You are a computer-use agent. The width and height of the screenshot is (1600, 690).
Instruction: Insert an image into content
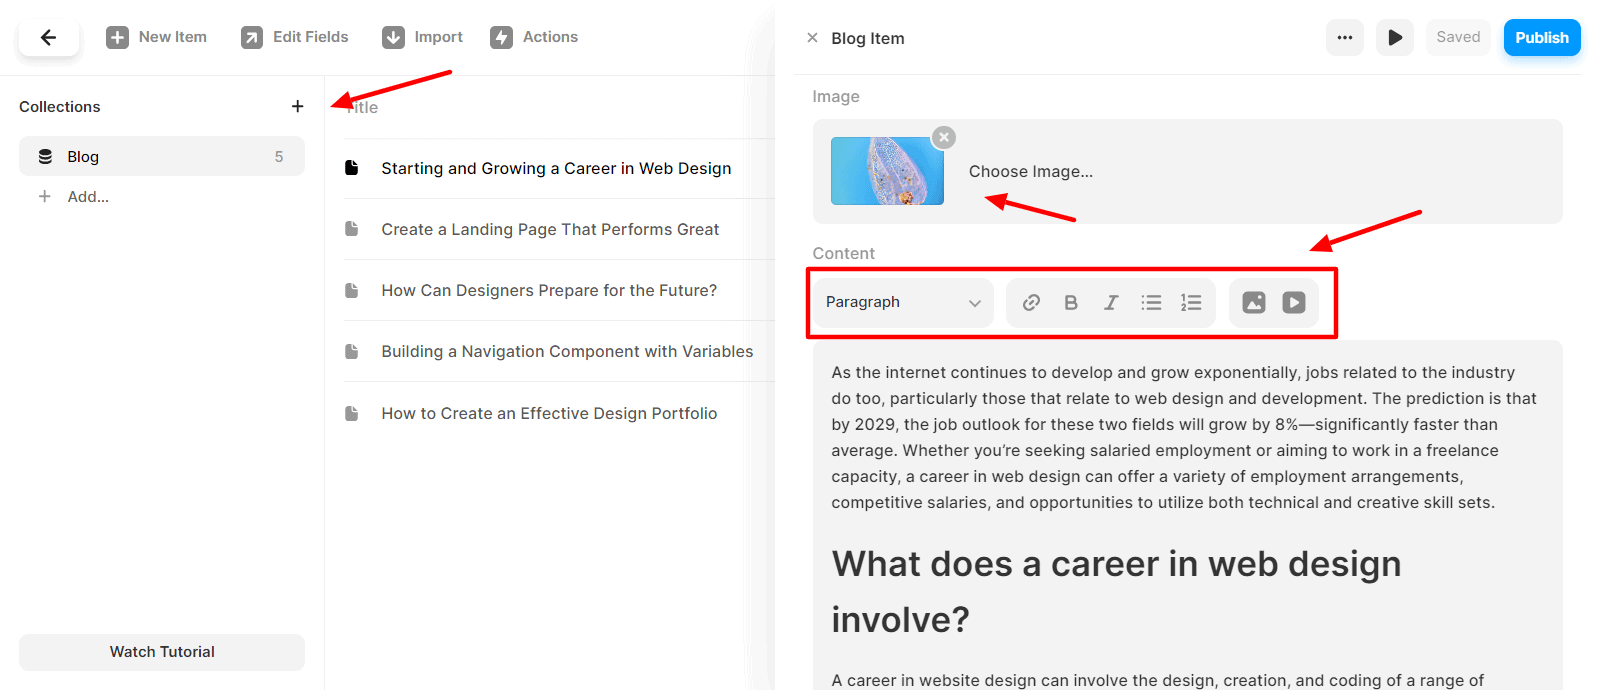pyautogui.click(x=1254, y=302)
